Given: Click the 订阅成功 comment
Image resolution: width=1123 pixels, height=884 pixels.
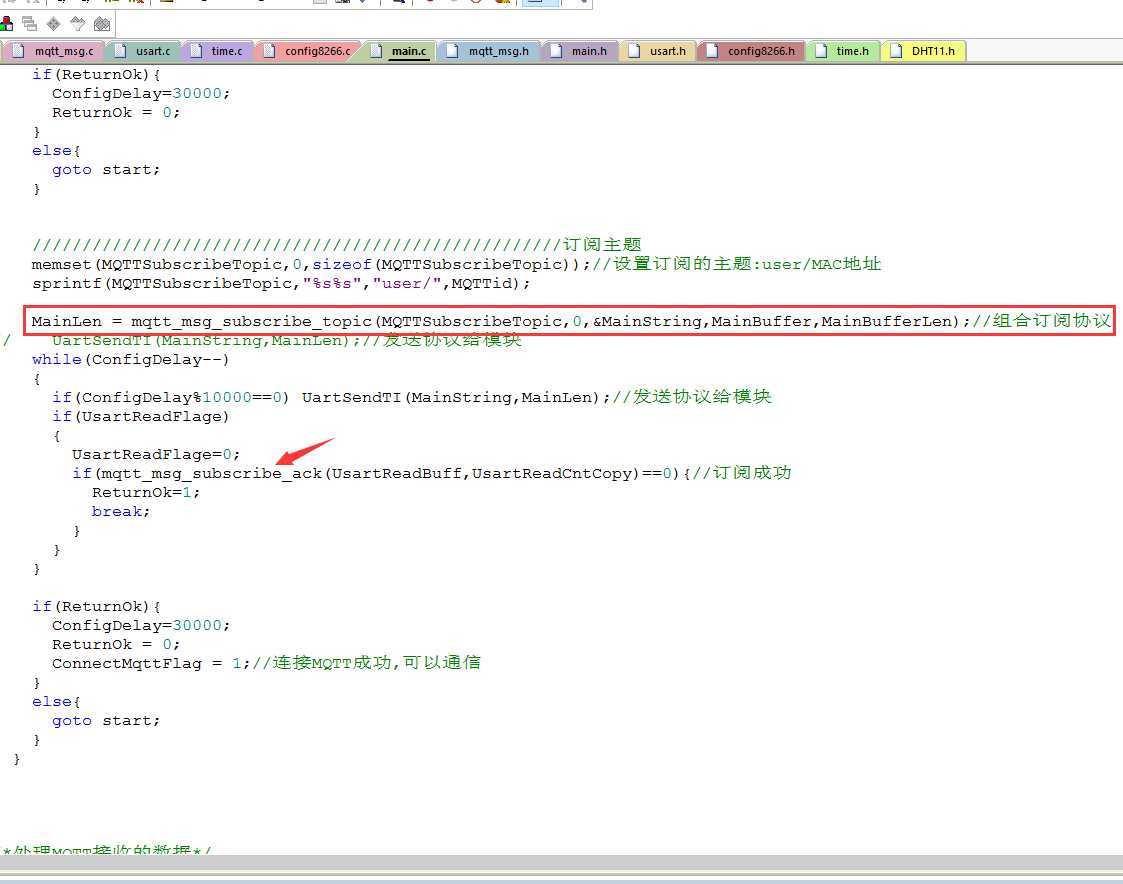Looking at the screenshot, I should (741, 473).
